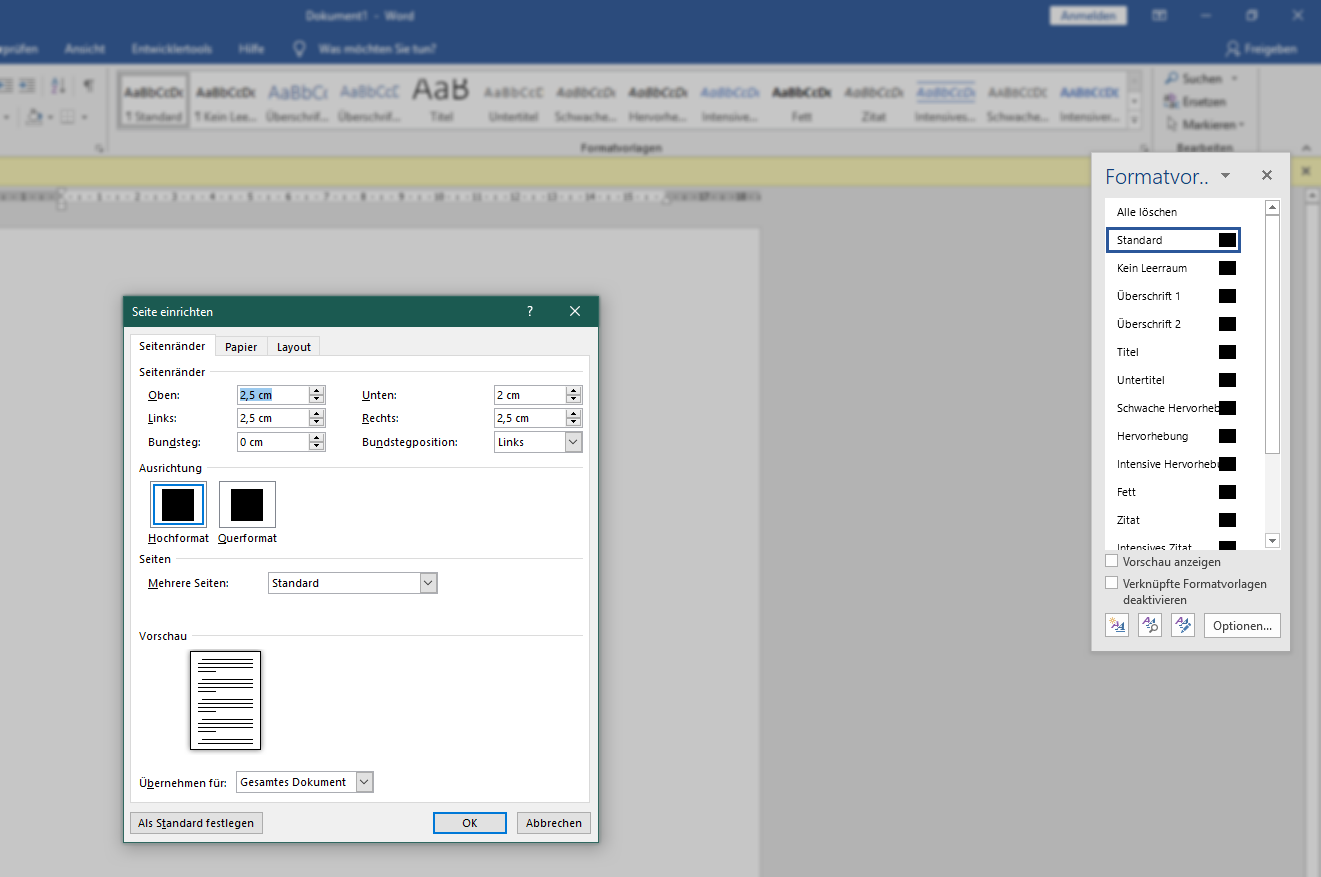Click the styles list scroll-down arrow
This screenshot has width=1321, height=877.
(x=1272, y=541)
